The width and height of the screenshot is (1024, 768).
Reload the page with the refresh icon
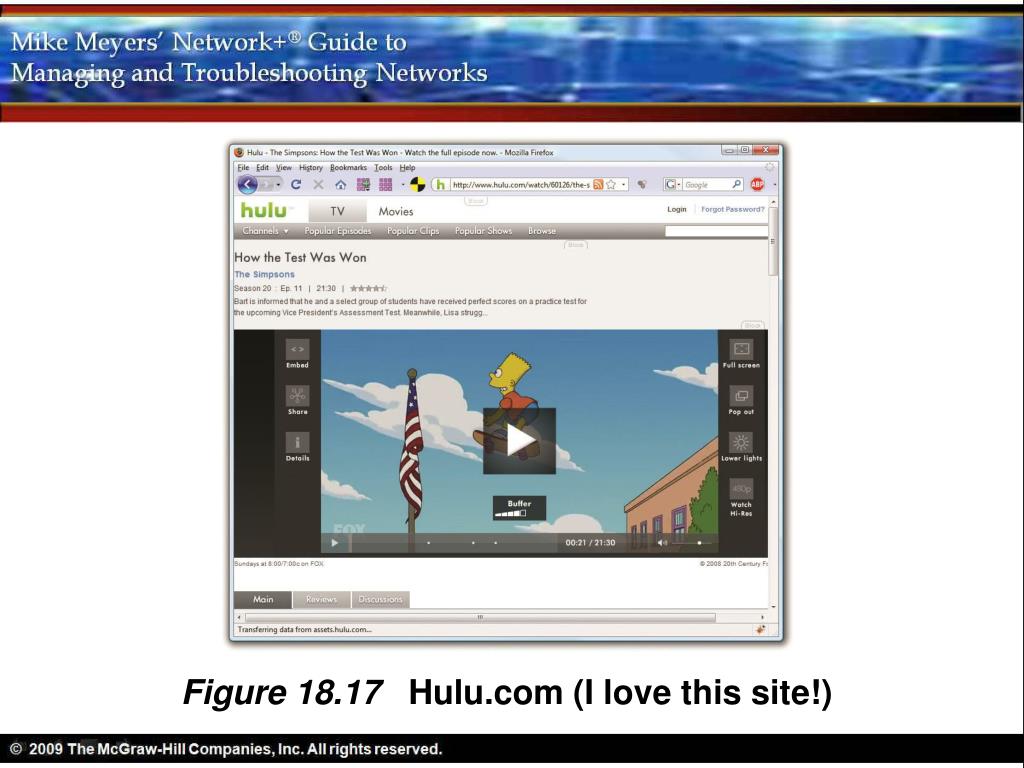pos(296,185)
